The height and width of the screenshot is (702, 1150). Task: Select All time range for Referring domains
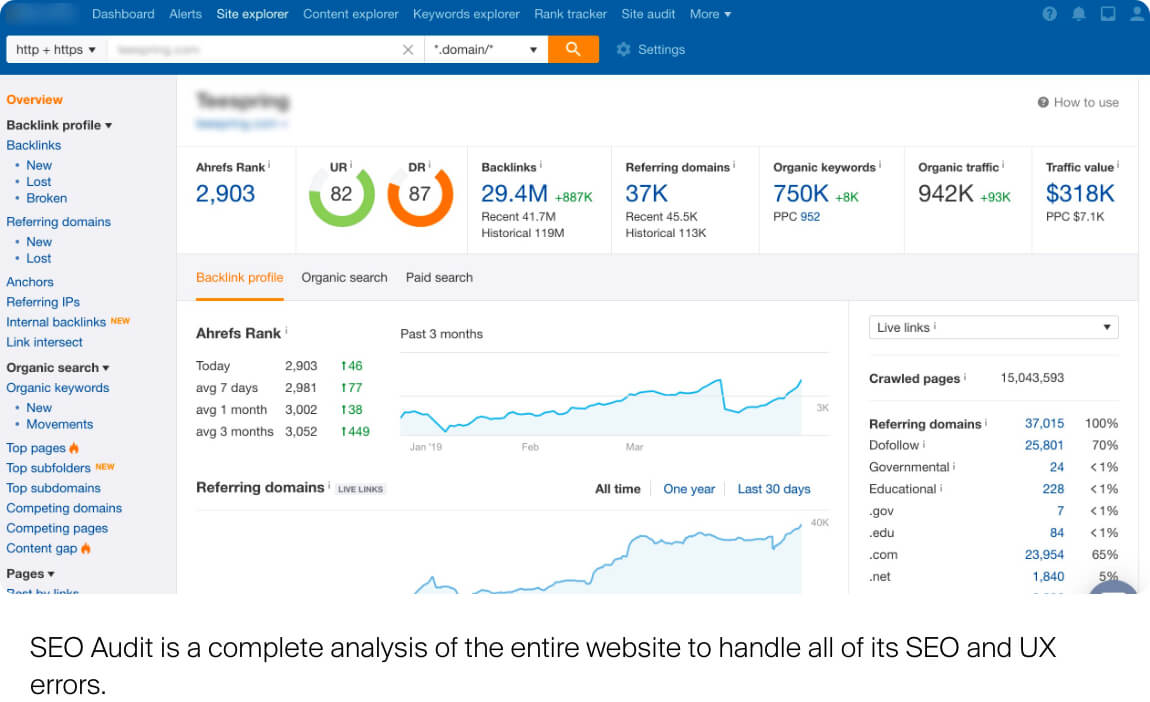tap(618, 489)
